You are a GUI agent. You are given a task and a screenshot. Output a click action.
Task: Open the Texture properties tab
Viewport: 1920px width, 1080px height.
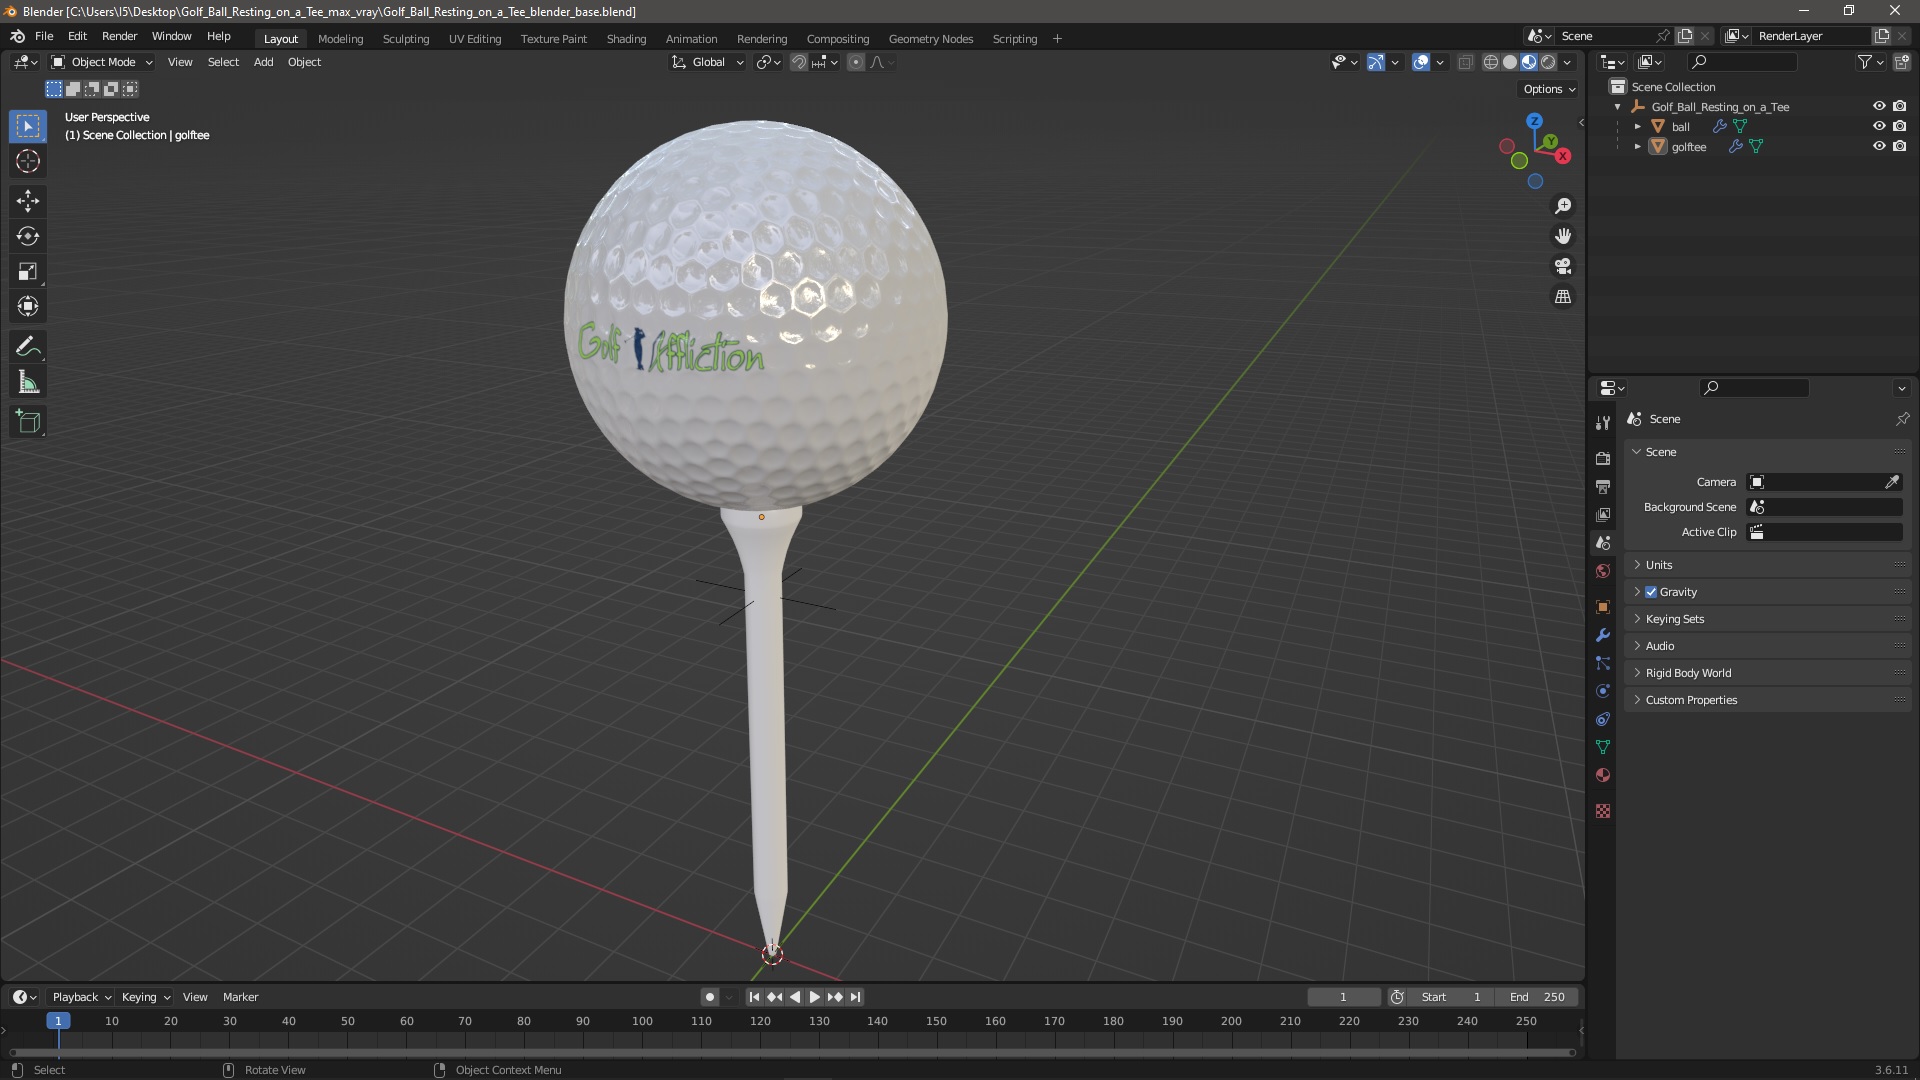coord(1603,811)
